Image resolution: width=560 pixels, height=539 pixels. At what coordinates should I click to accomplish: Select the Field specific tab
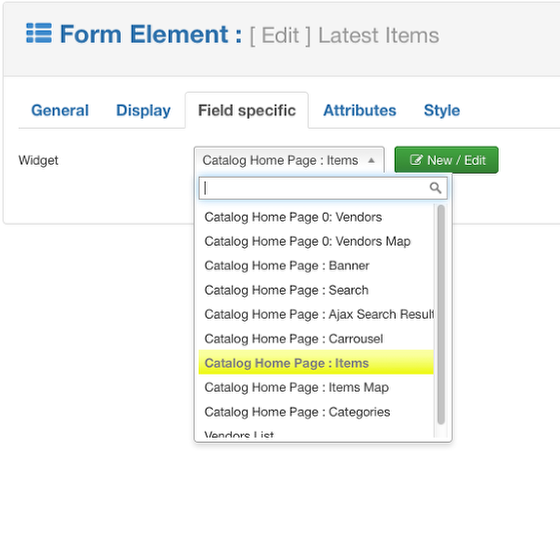point(247,110)
